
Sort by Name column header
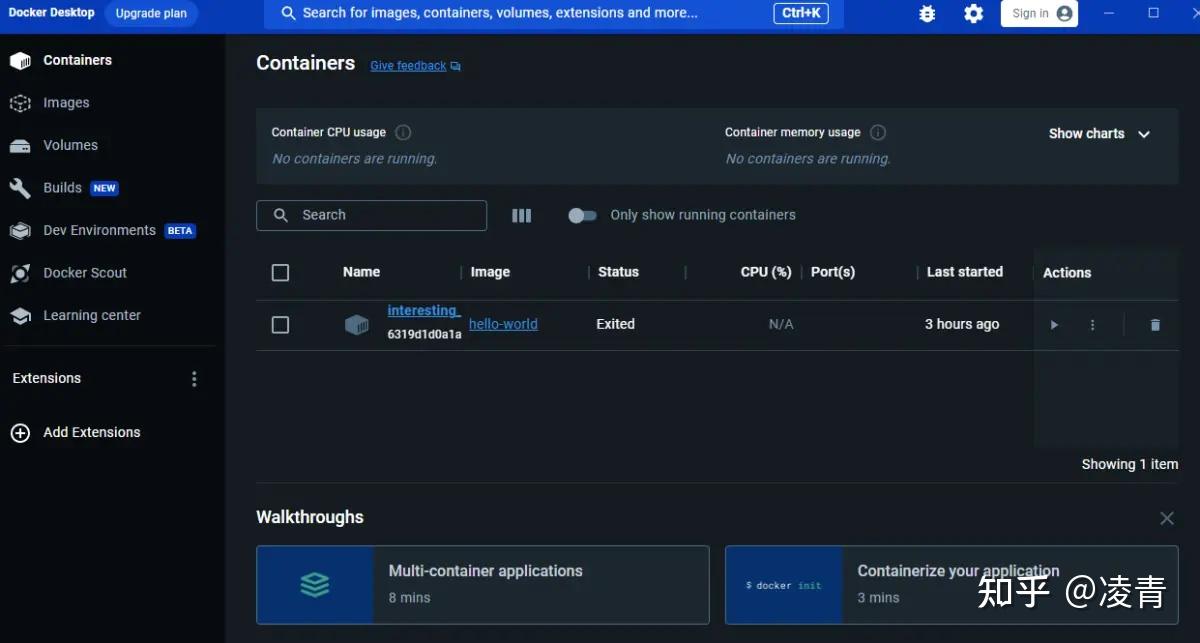click(361, 272)
